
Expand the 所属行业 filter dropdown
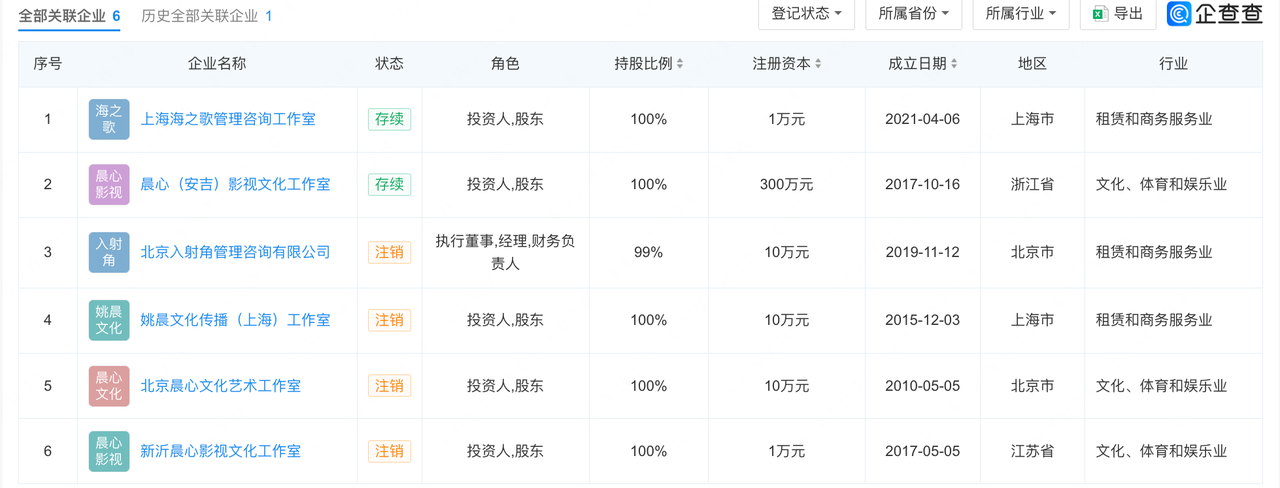coord(1020,14)
